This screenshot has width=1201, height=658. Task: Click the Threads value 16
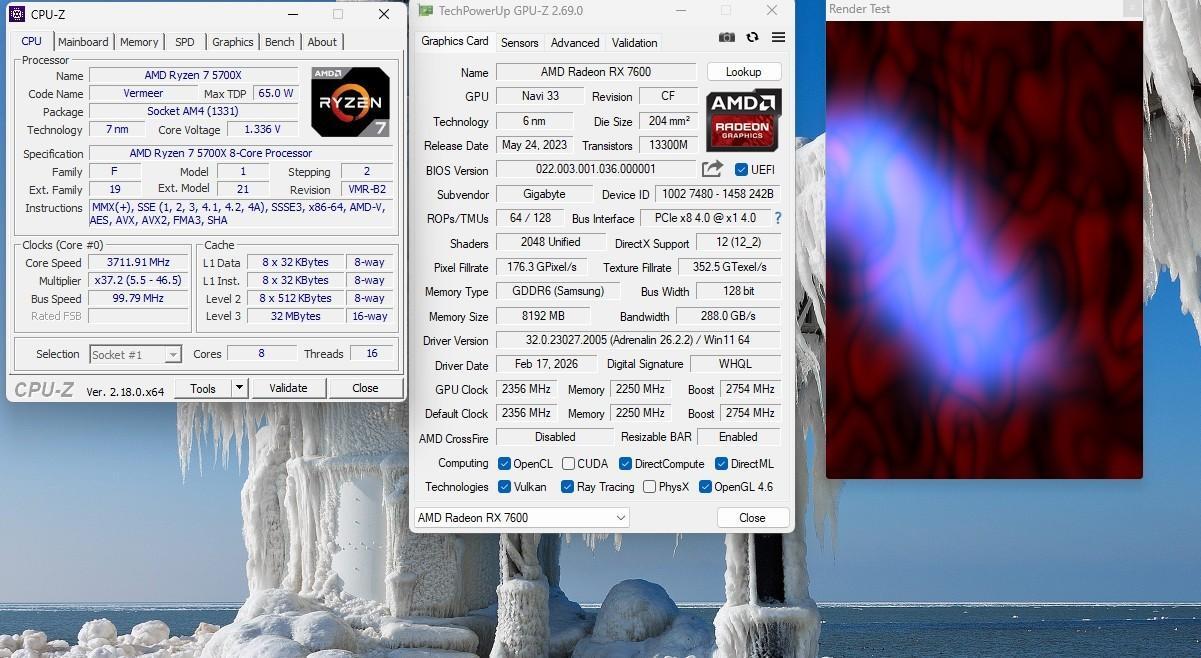(371, 354)
